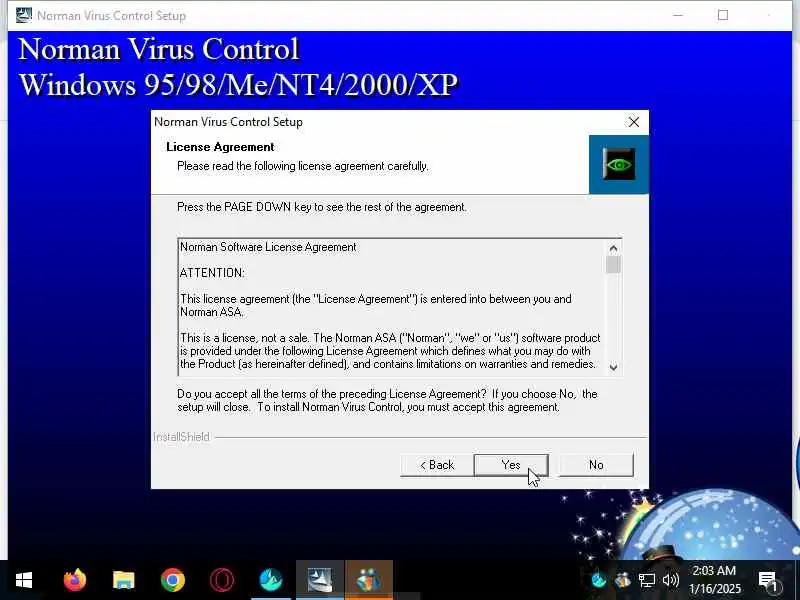
Task: Open the blue wave app in taskbar
Action: click(x=271, y=580)
